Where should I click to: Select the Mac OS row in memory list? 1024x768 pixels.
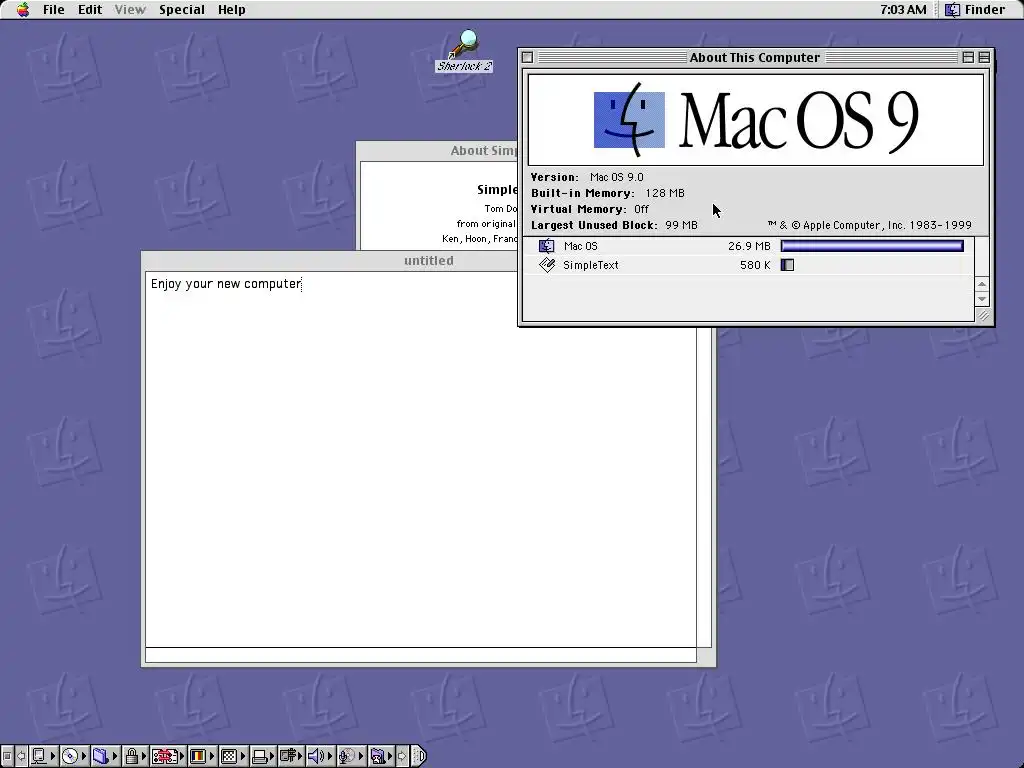click(748, 246)
